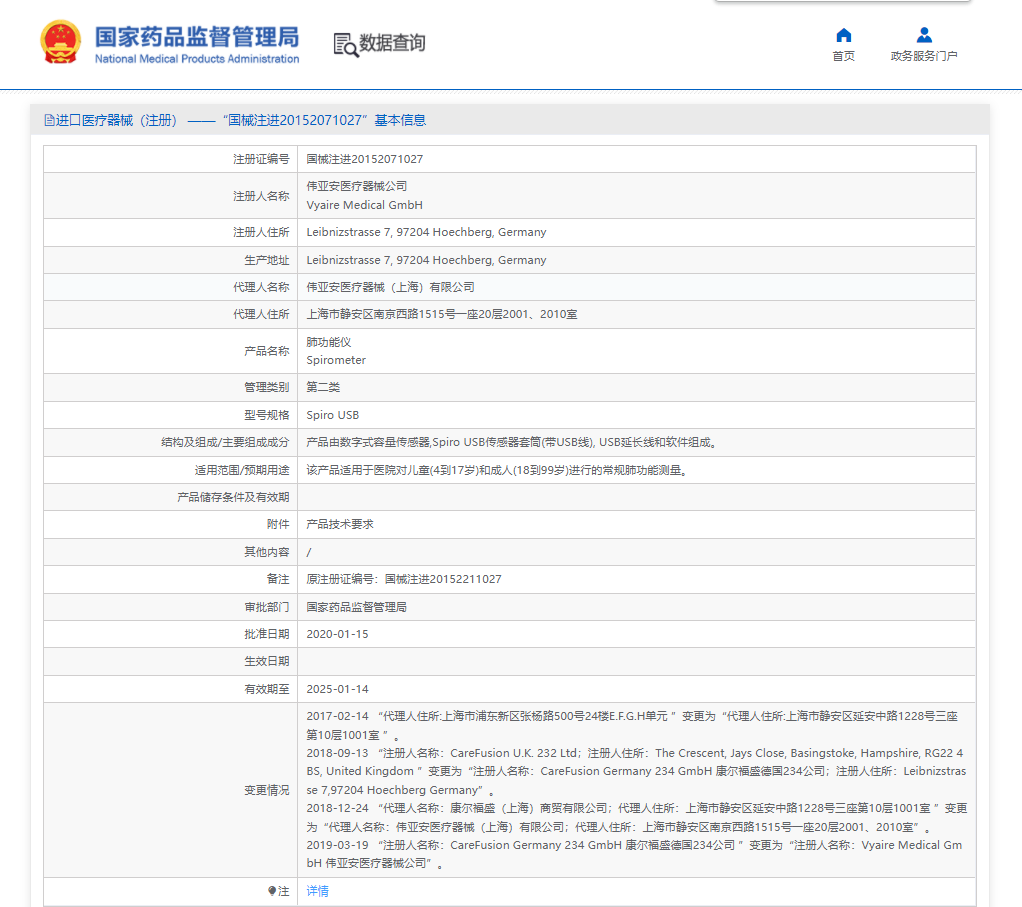Image resolution: width=1022 pixels, height=907 pixels.
Task: Click the 2018-09-13 change record
Action: [x=636, y=771]
